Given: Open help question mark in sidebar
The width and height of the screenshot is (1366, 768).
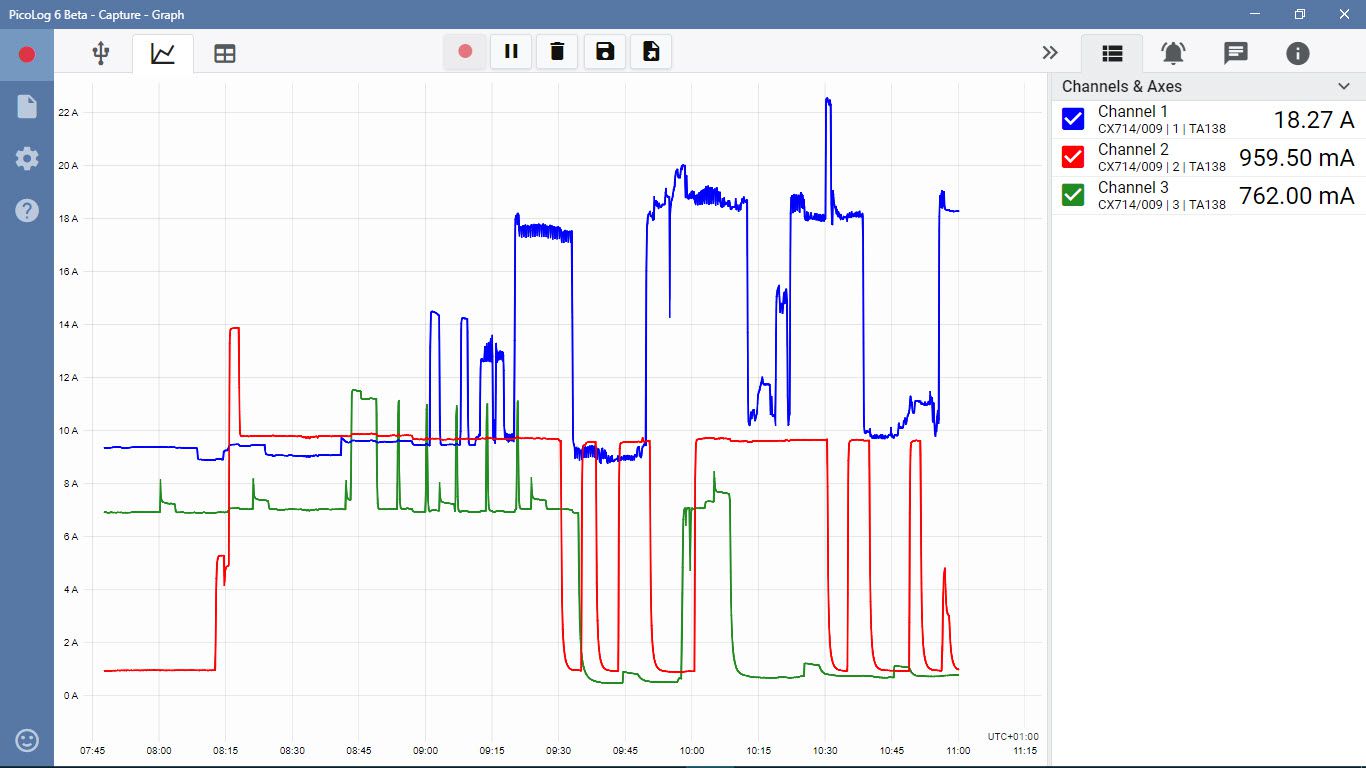Looking at the screenshot, I should (27, 210).
